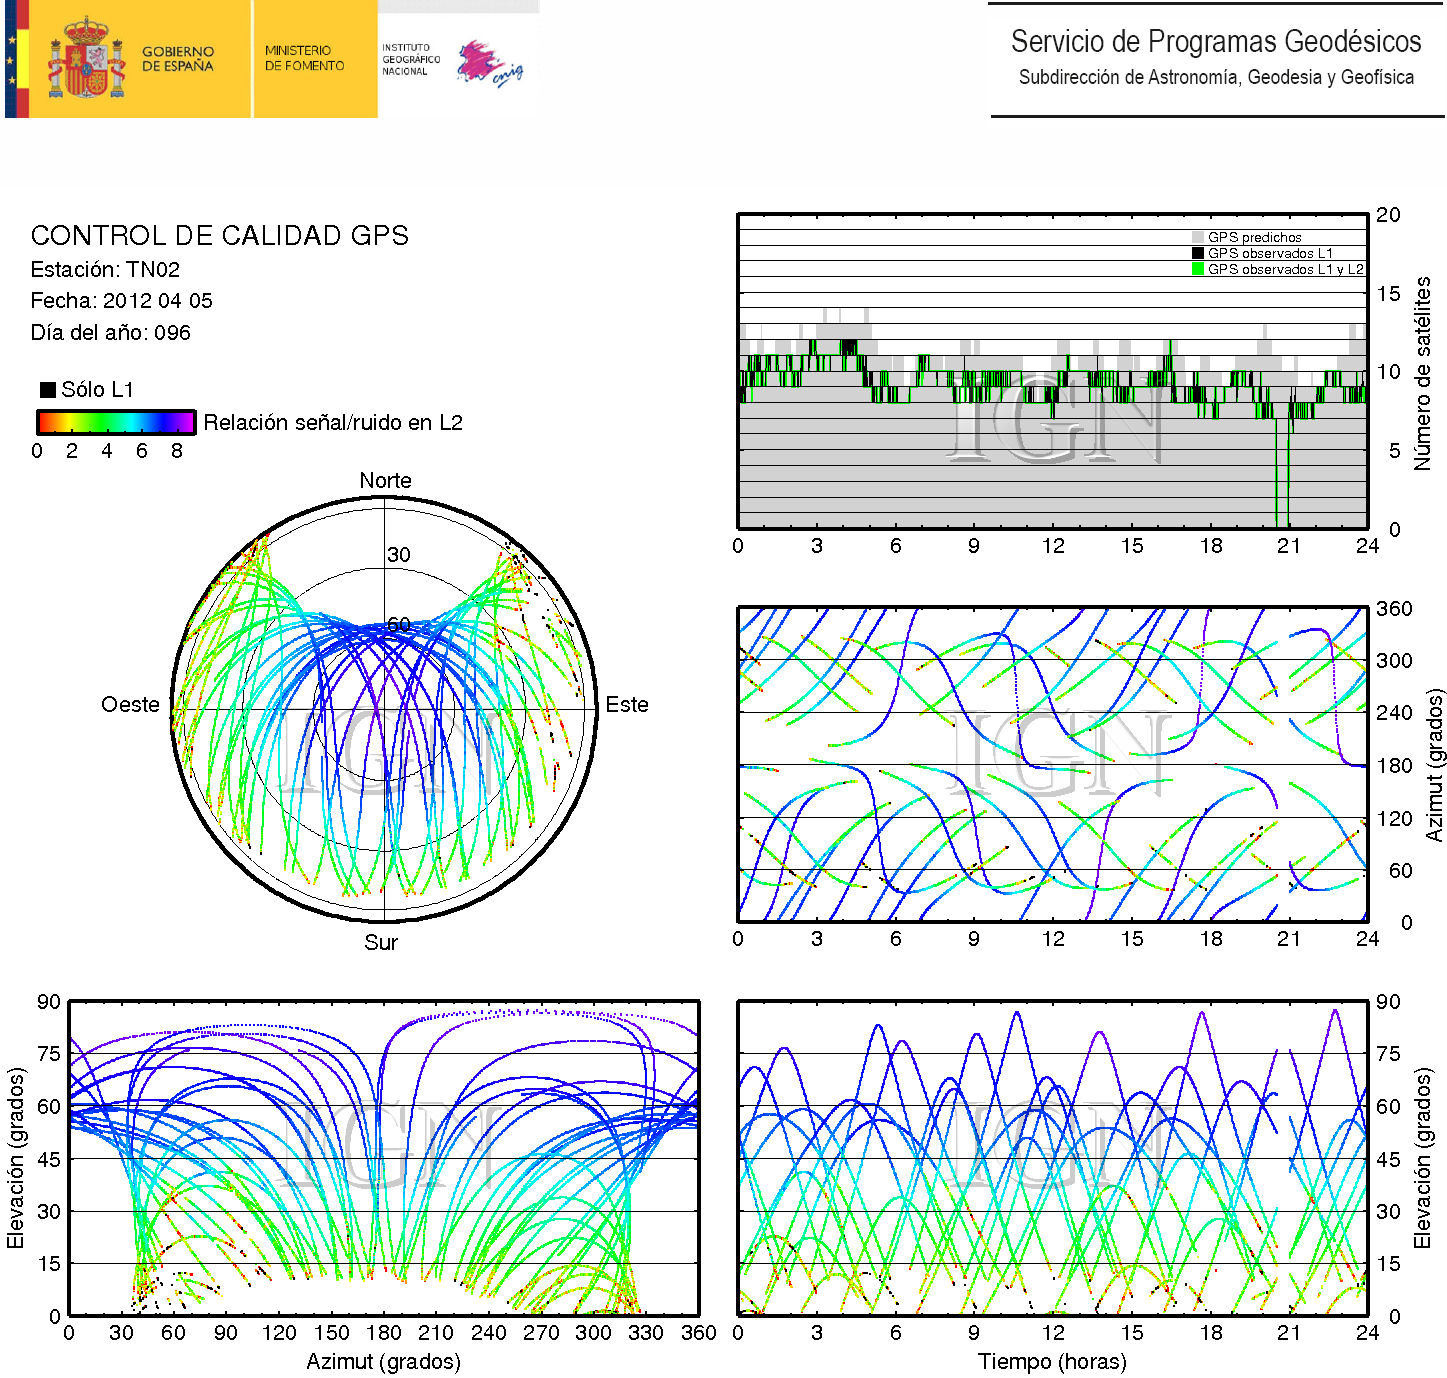Select the Servicio de Programas Geodésicos title
Image resolution: width=1447 pixels, height=1378 pixels.
tap(1215, 42)
